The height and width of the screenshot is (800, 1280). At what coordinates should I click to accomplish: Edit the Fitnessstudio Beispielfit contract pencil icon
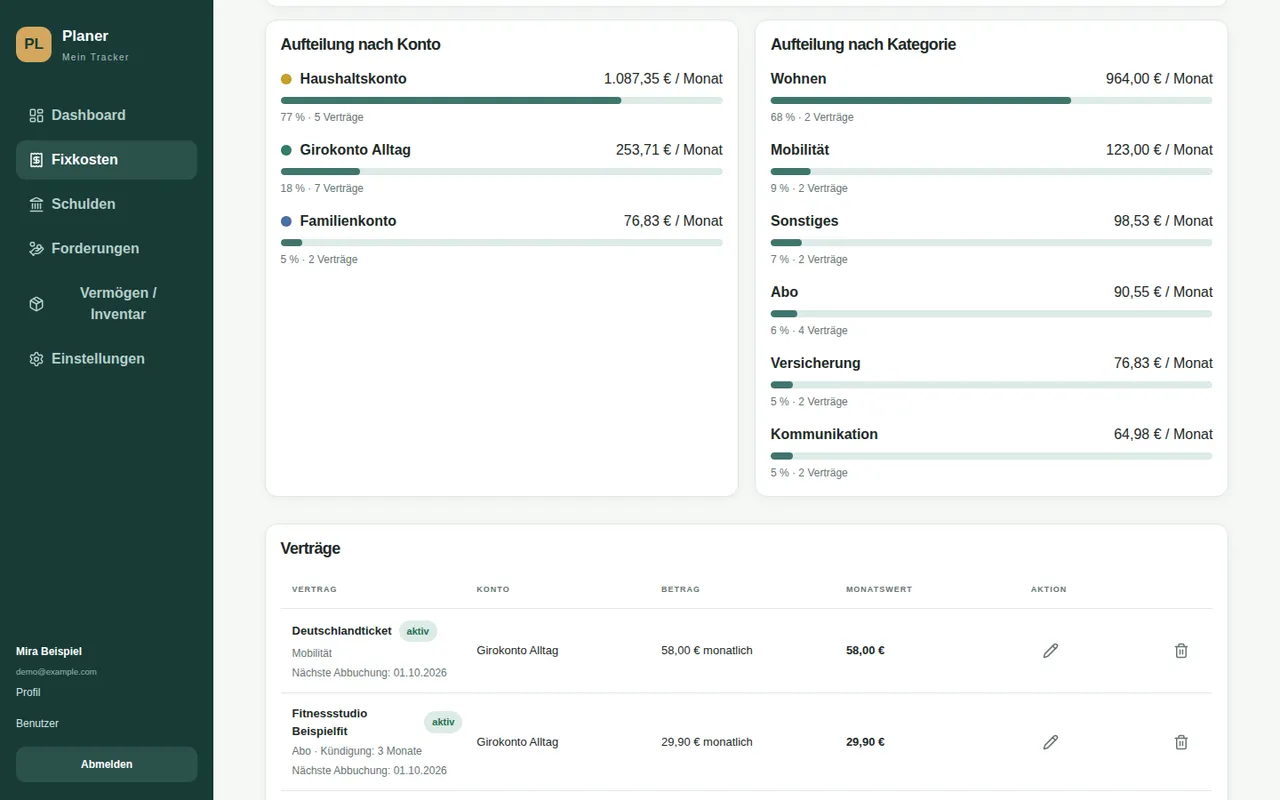click(1050, 742)
